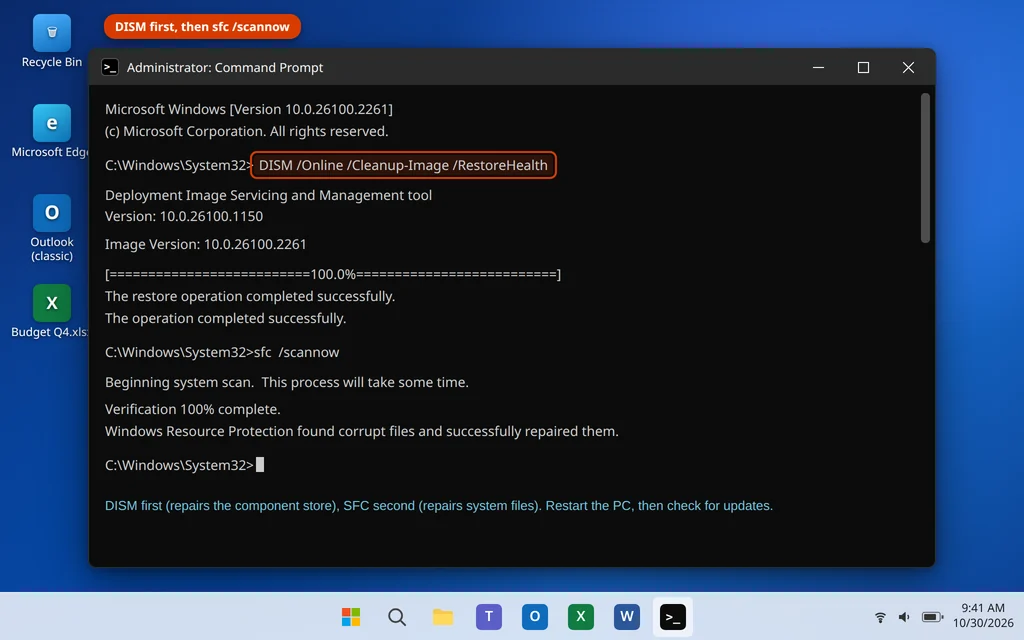This screenshot has width=1024, height=640.
Task: Click 'Microsoft Windows [Version 10.0.26100.2261]' line
Action: coord(249,109)
